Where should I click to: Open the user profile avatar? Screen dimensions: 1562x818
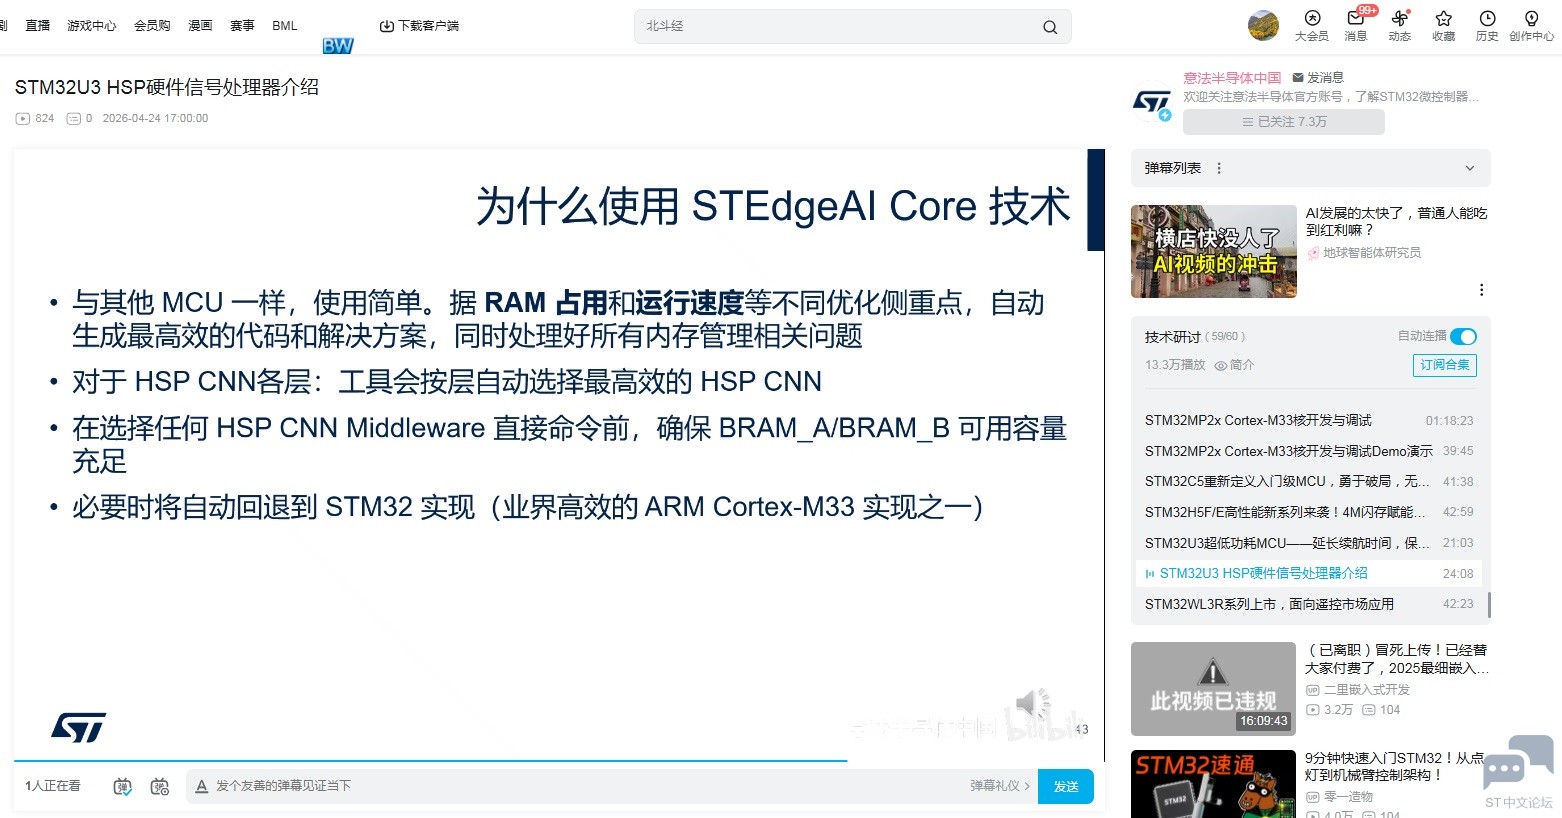click(x=1263, y=25)
